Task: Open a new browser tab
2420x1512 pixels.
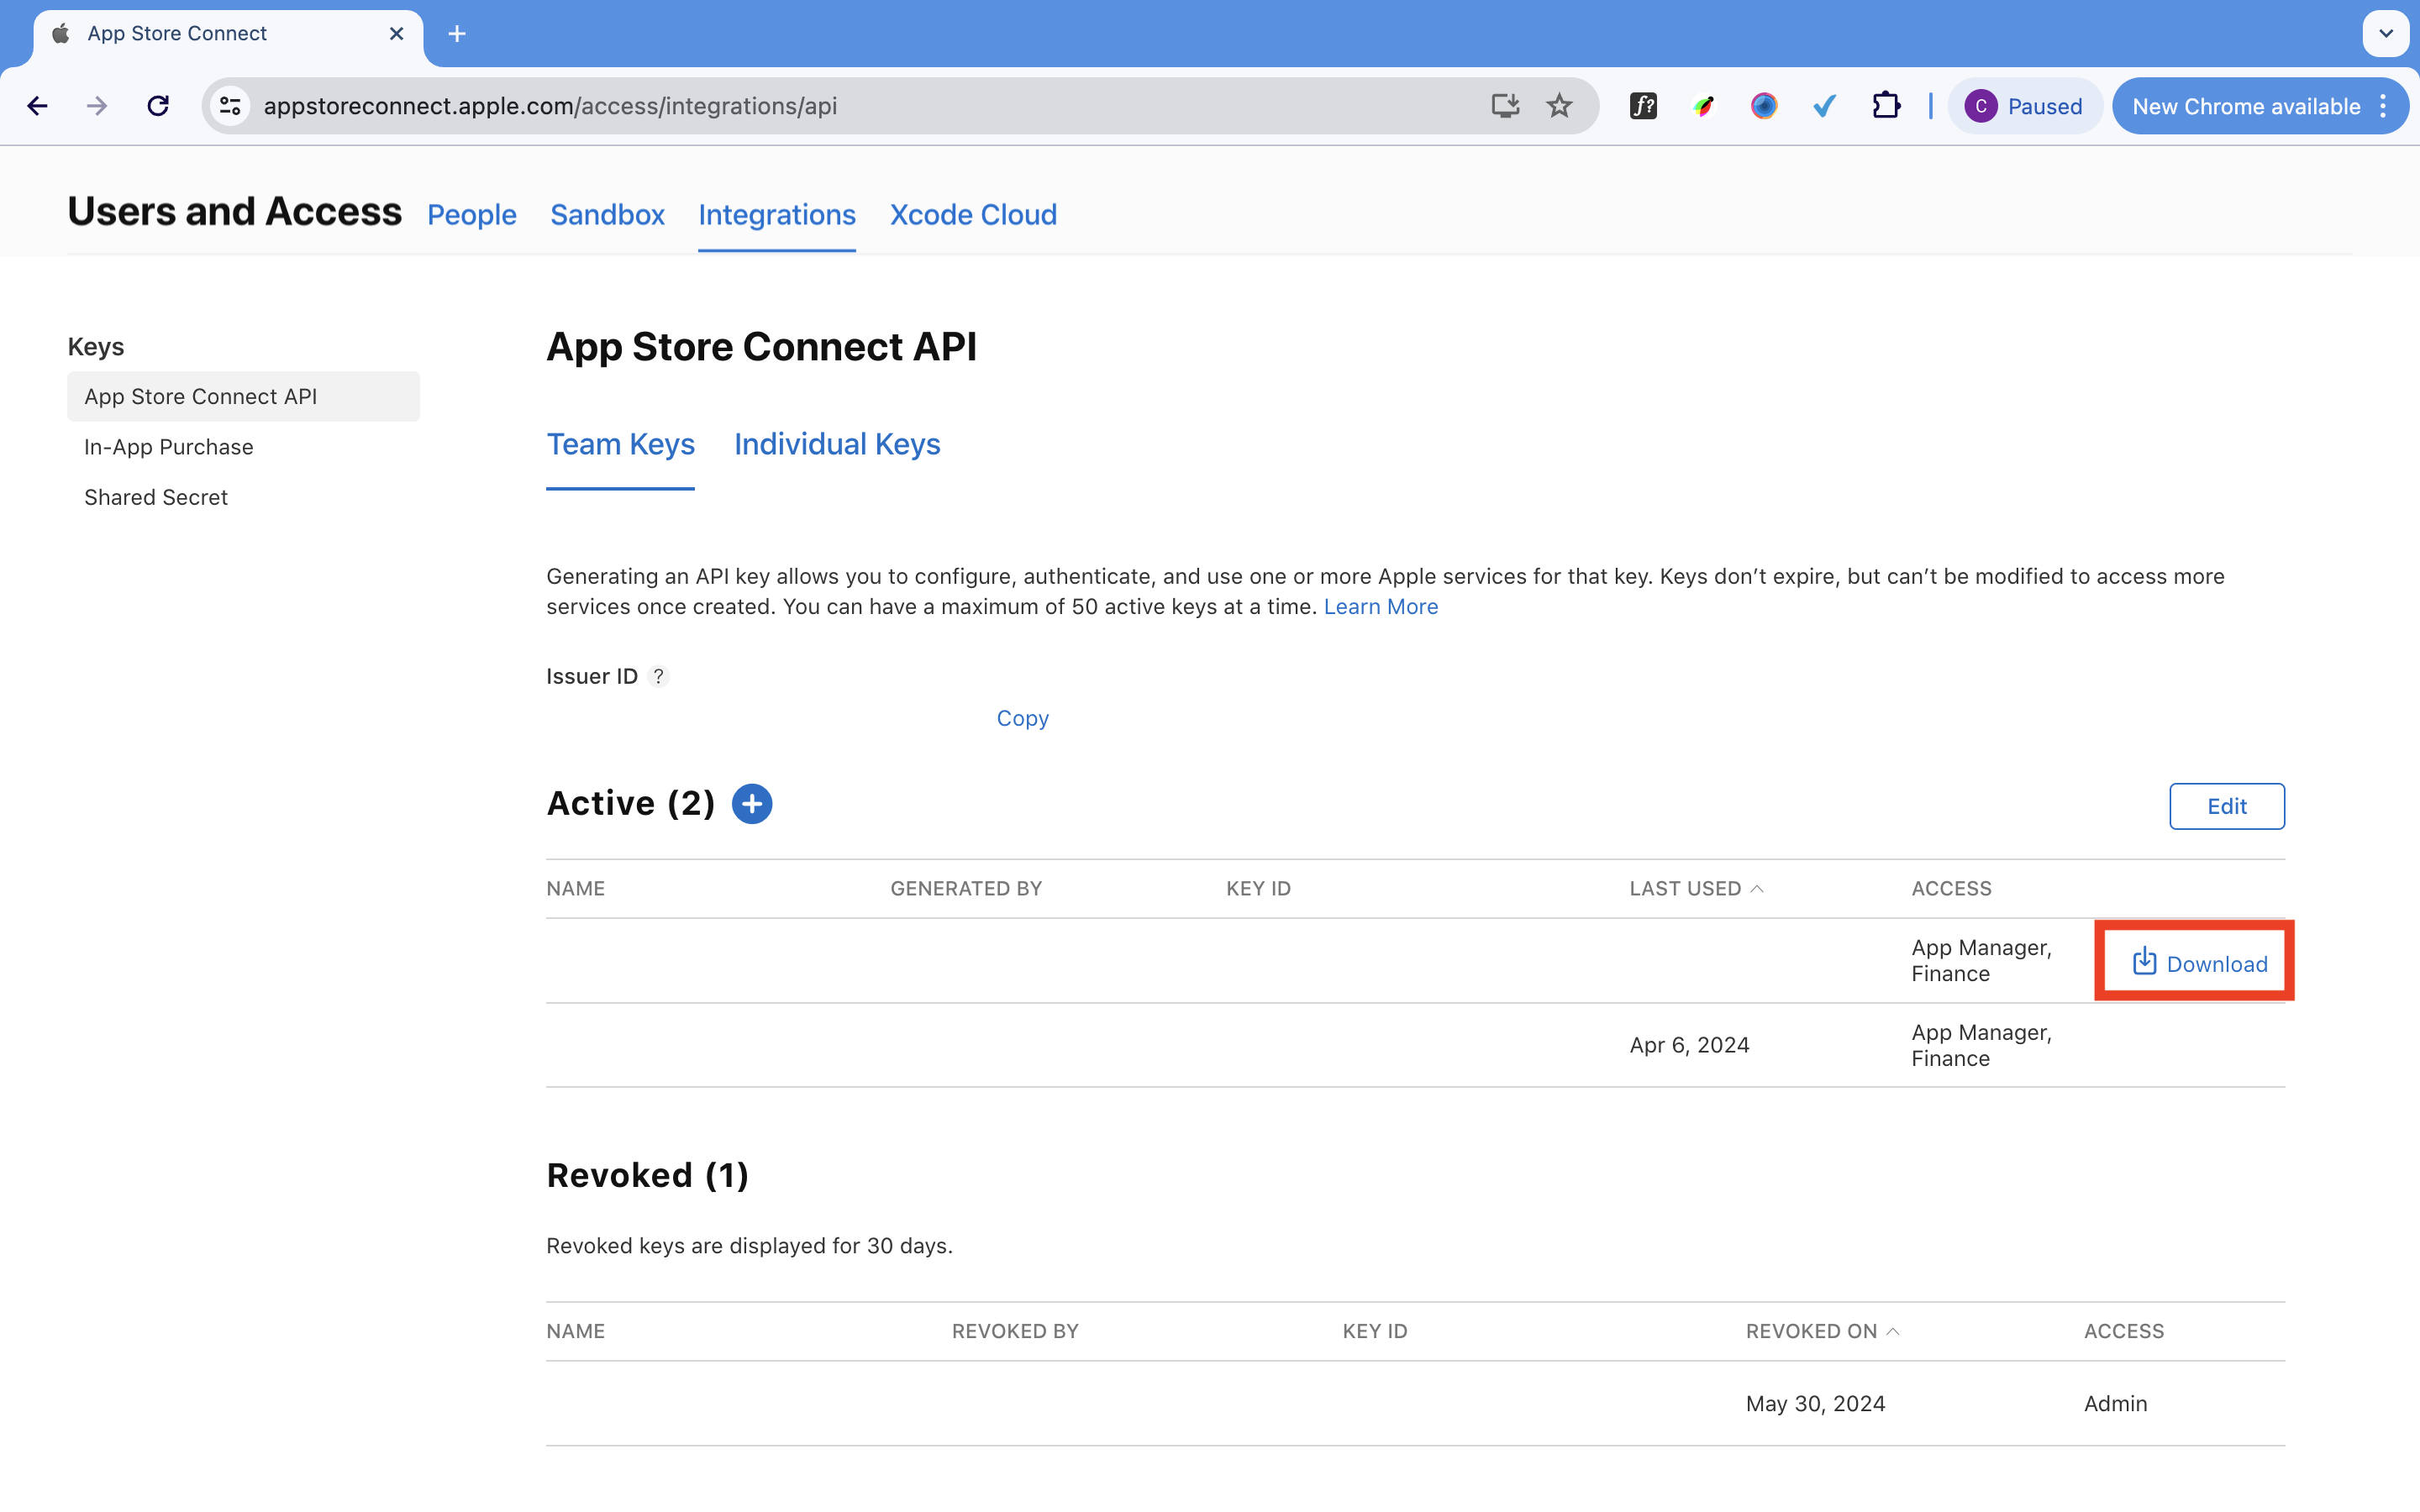Action: [457, 34]
